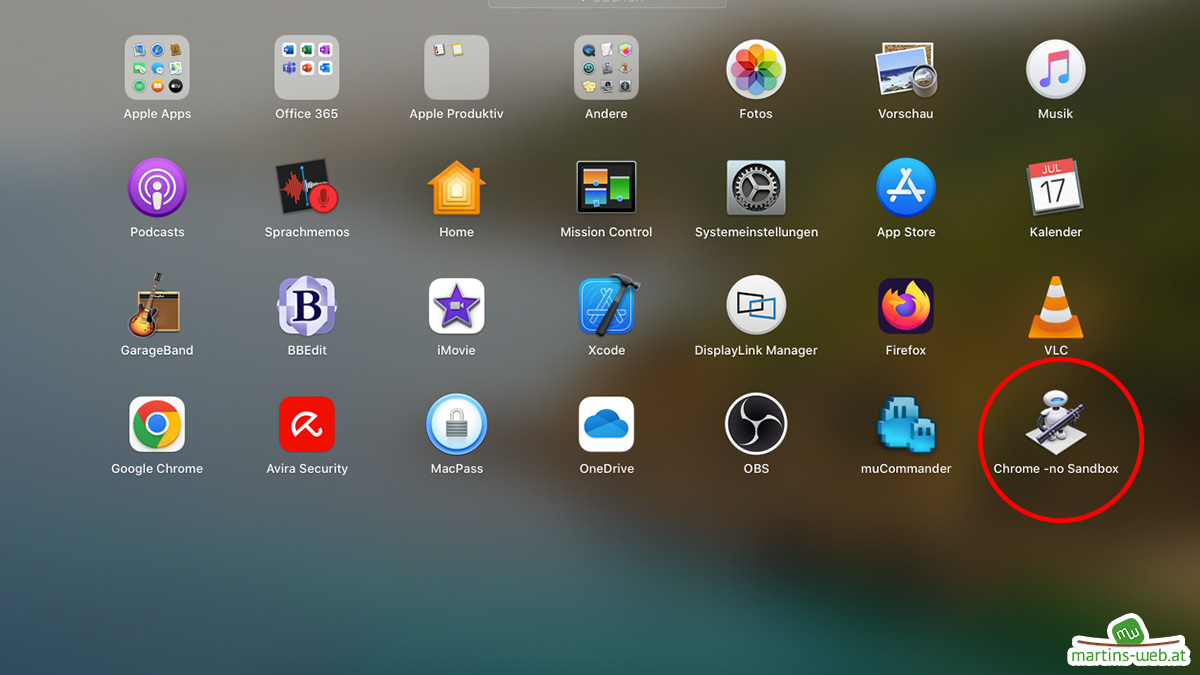Open iMovie
The height and width of the screenshot is (675, 1200).
tap(457, 305)
